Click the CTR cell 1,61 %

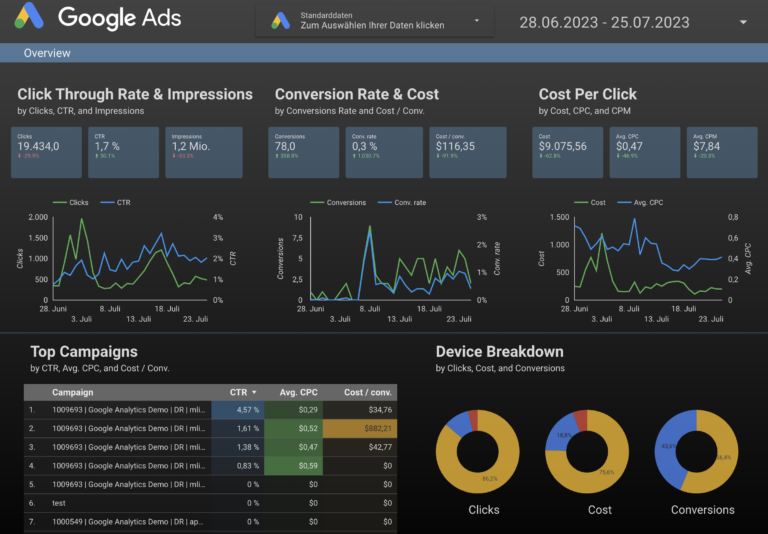tap(238, 428)
